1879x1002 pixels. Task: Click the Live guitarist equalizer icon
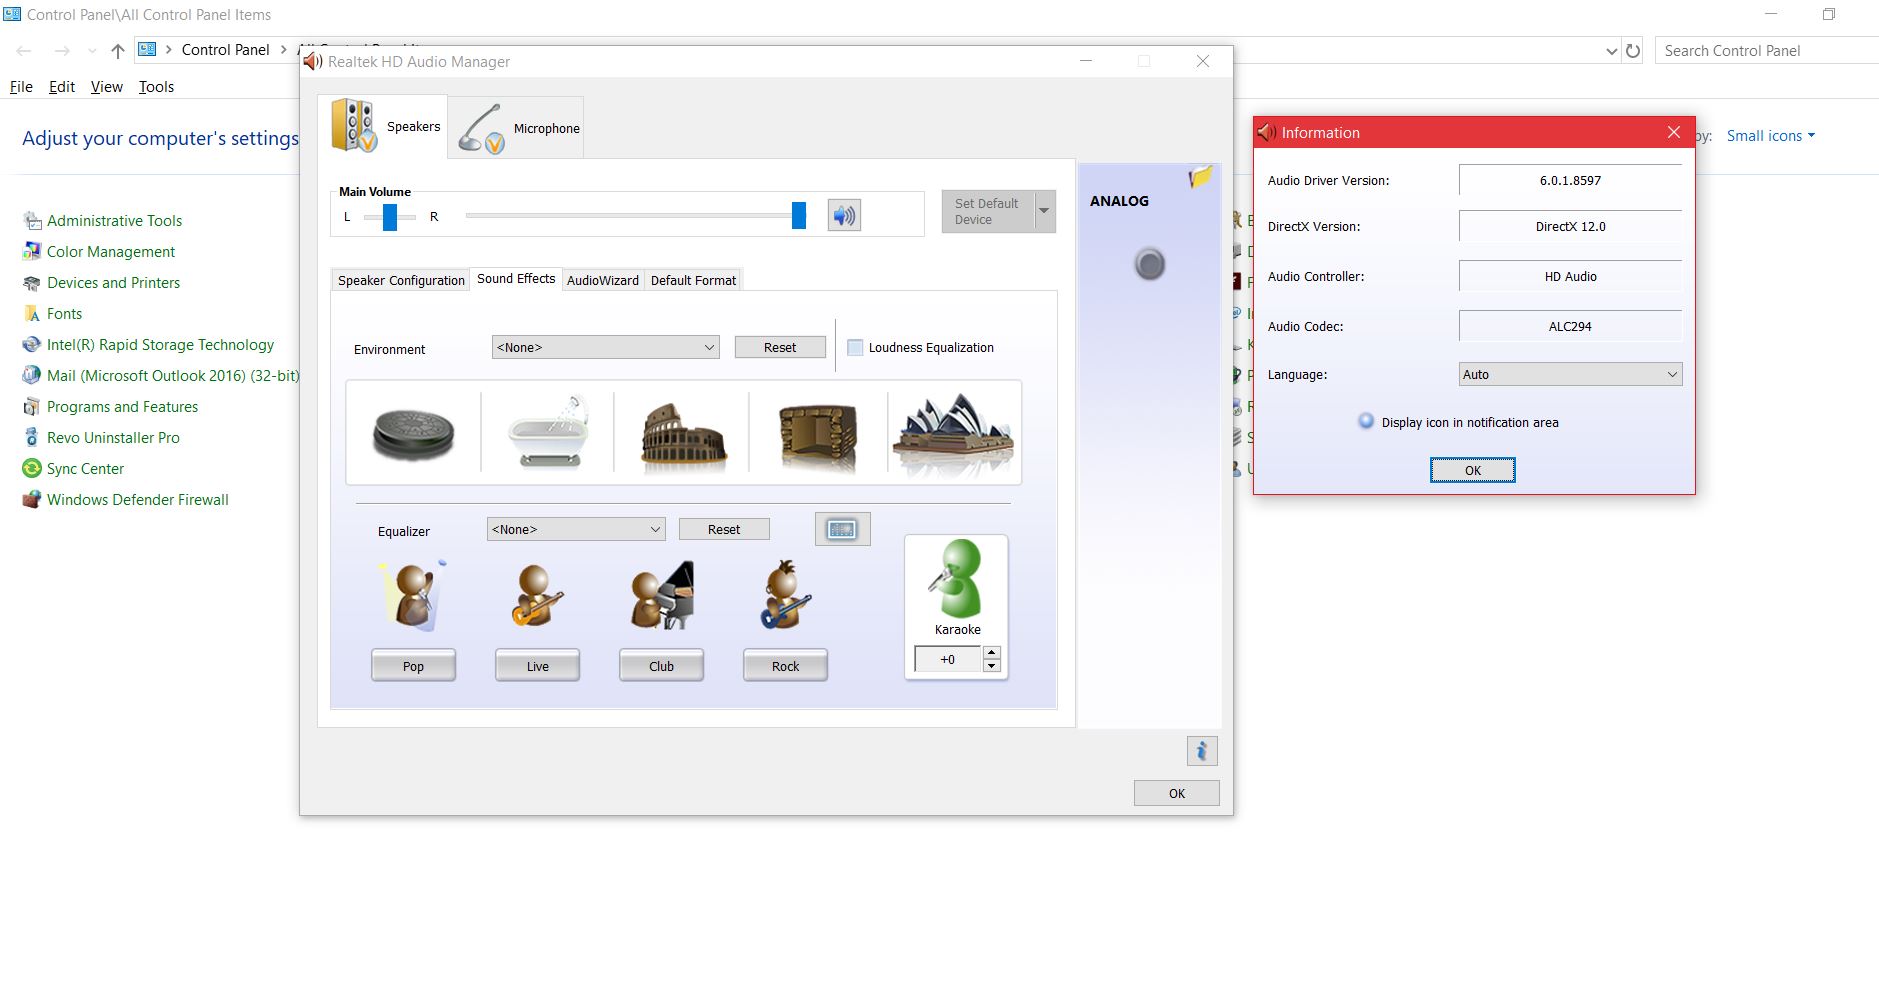pyautogui.click(x=537, y=596)
